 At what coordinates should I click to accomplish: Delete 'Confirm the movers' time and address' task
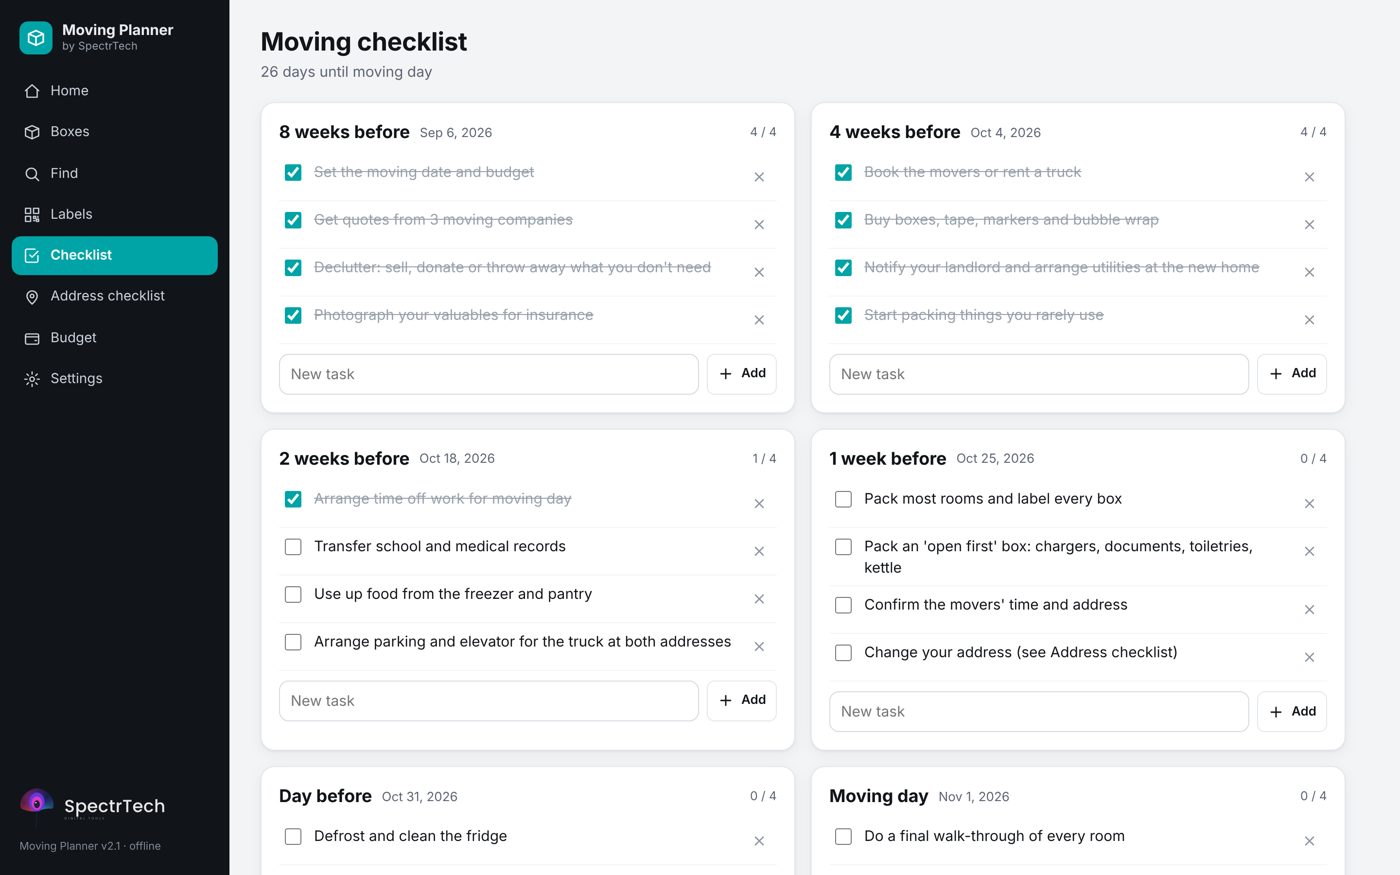(x=1309, y=610)
